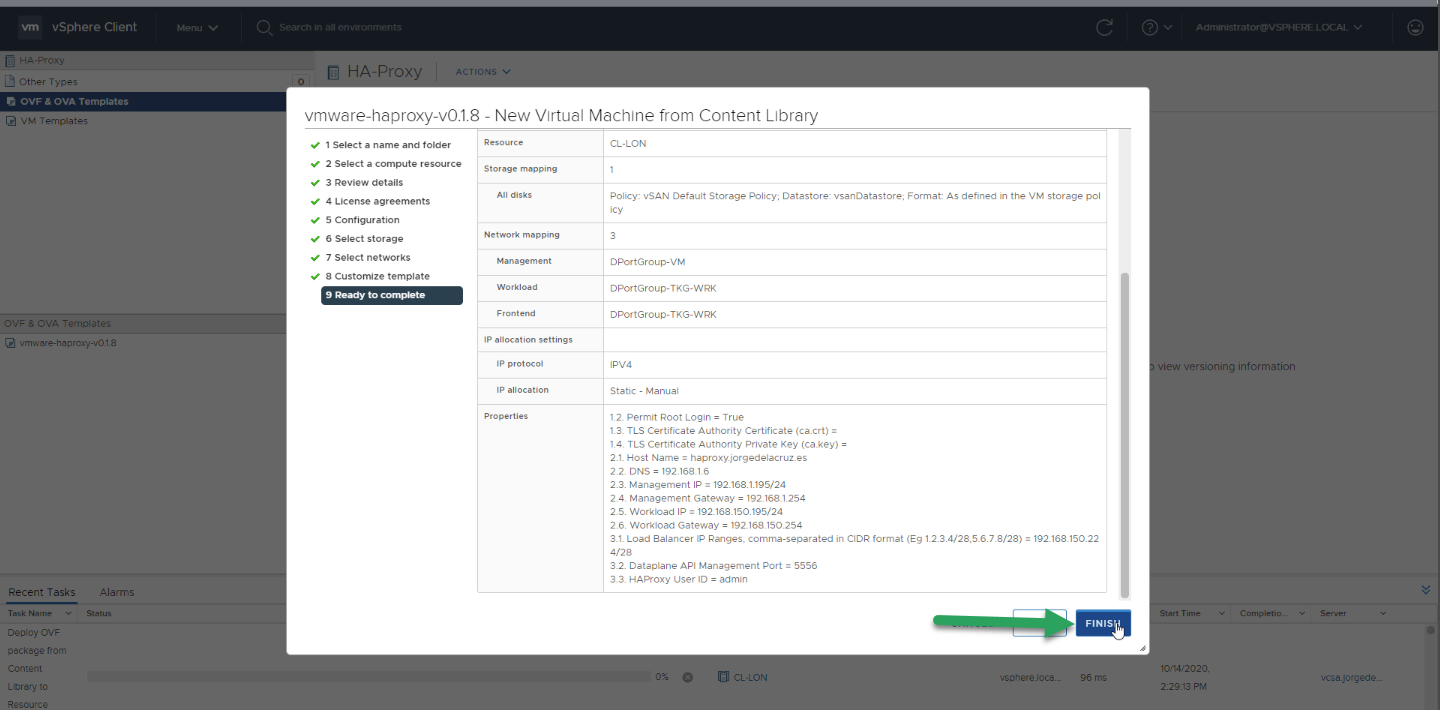Click the Host Name haproxy.jorgedelacruz.es property
Screen dimensions: 1440x710
point(708,457)
